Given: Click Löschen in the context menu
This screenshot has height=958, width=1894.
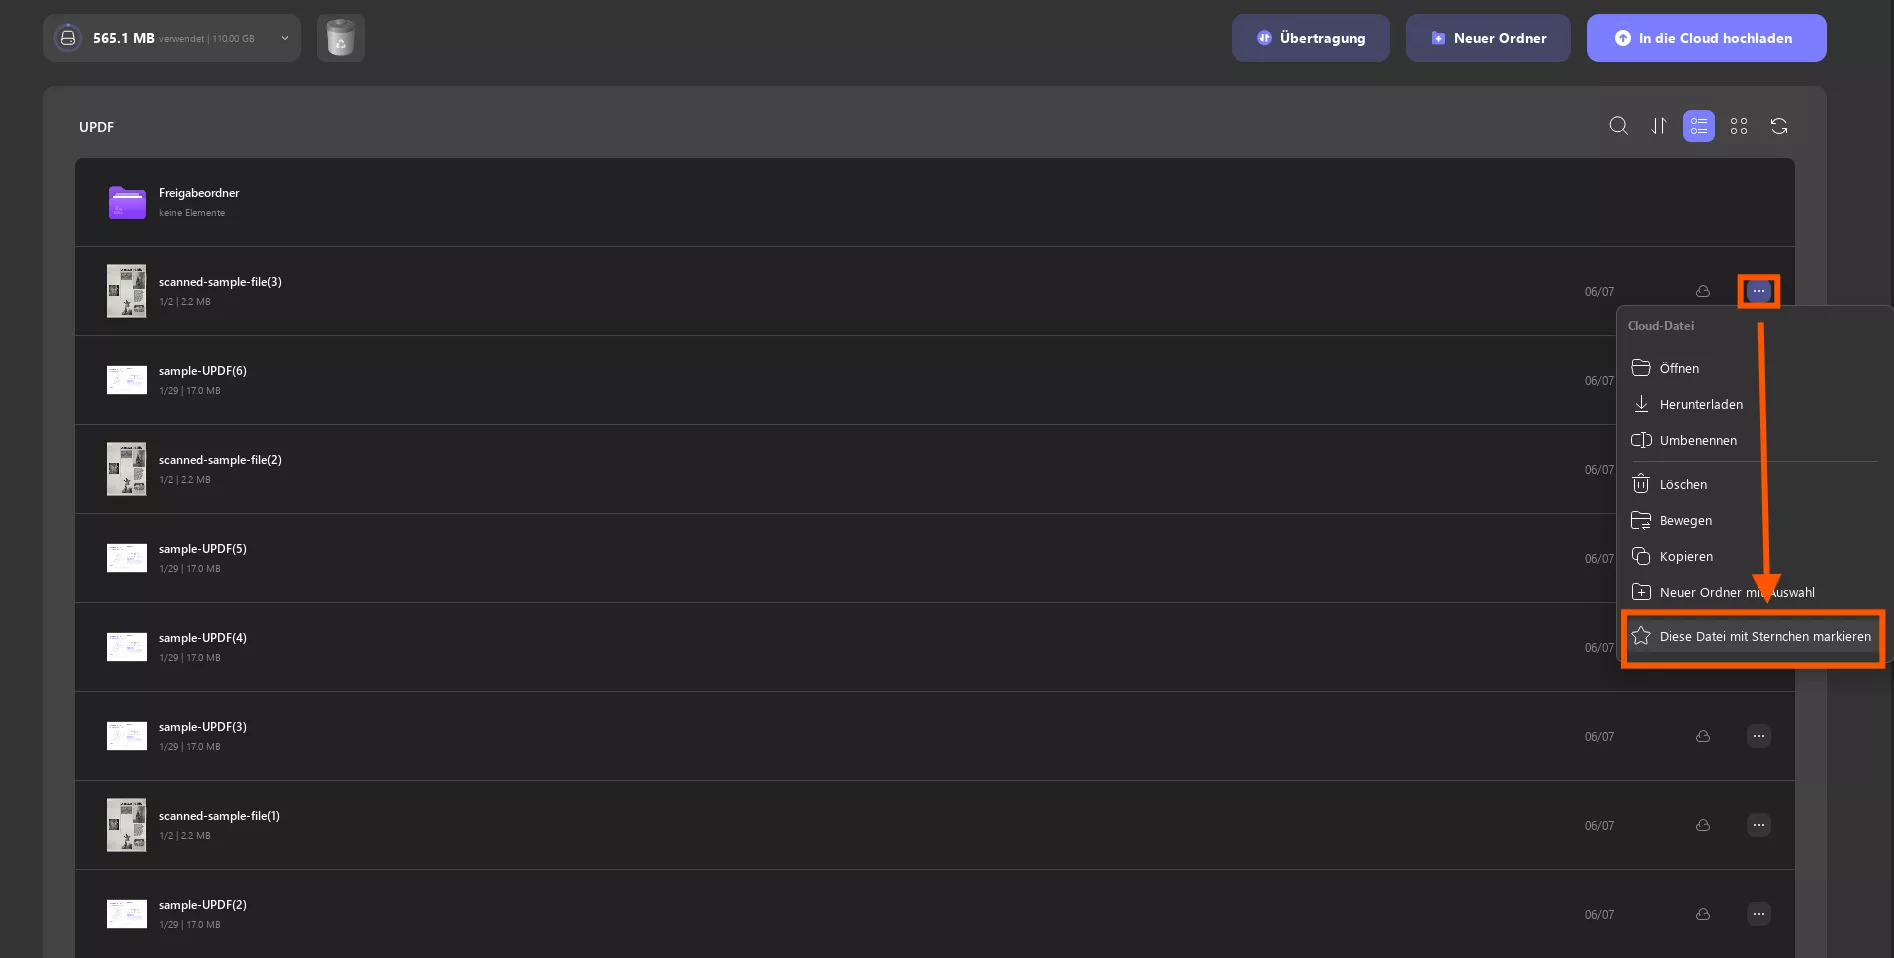Looking at the screenshot, I should click(1683, 484).
